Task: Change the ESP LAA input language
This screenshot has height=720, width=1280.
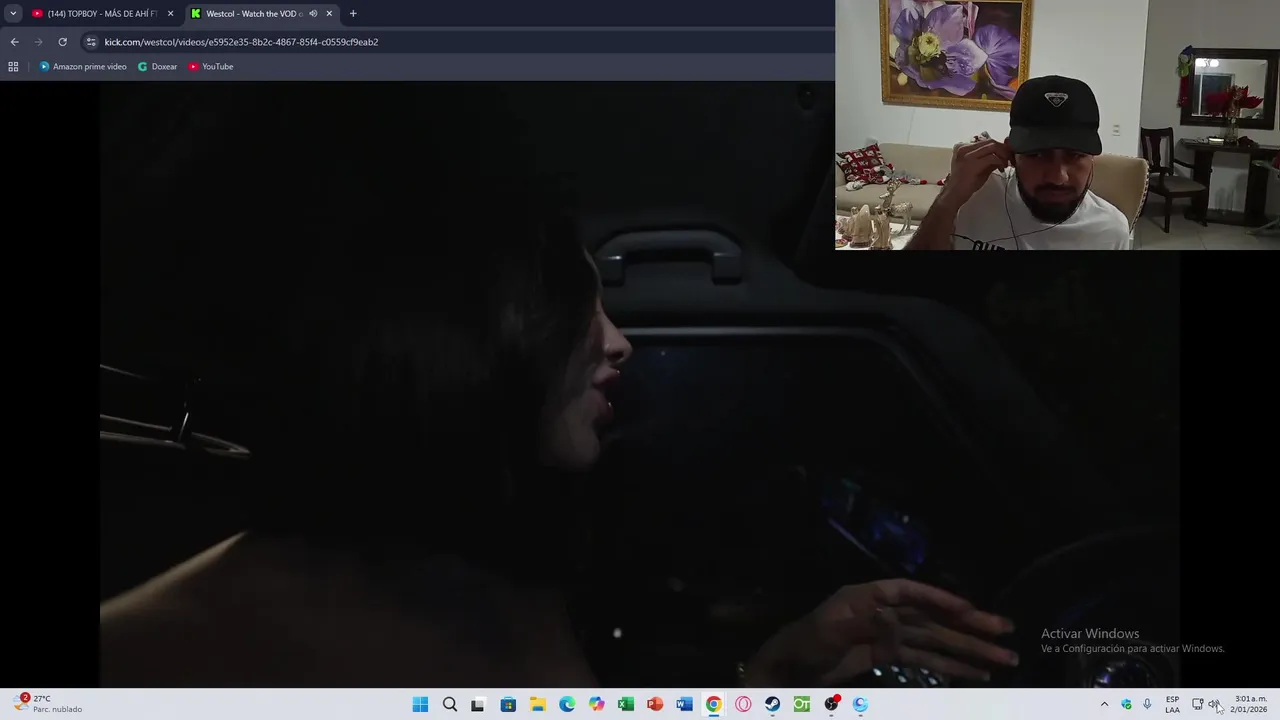Action: click(x=1172, y=704)
